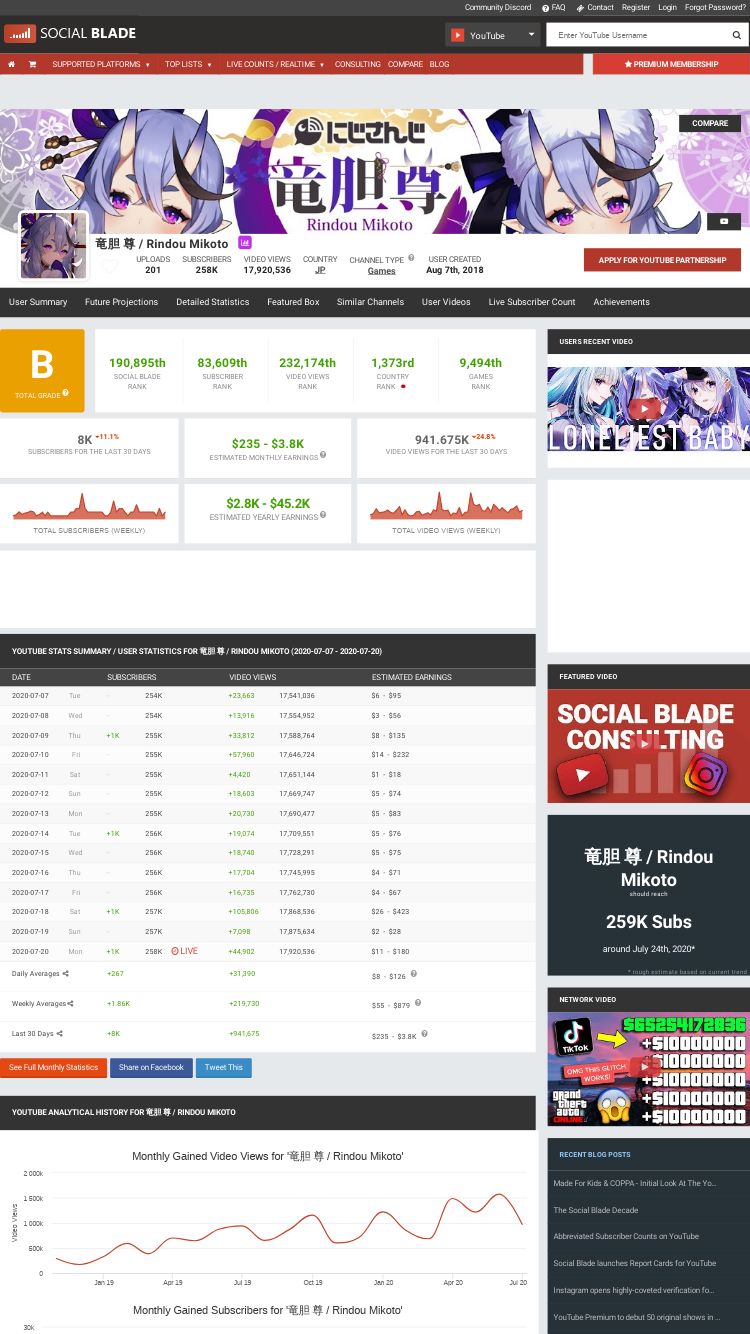750x1334 pixels.
Task: Open Social Blade launches Report Cards post
Action: [635, 1263]
